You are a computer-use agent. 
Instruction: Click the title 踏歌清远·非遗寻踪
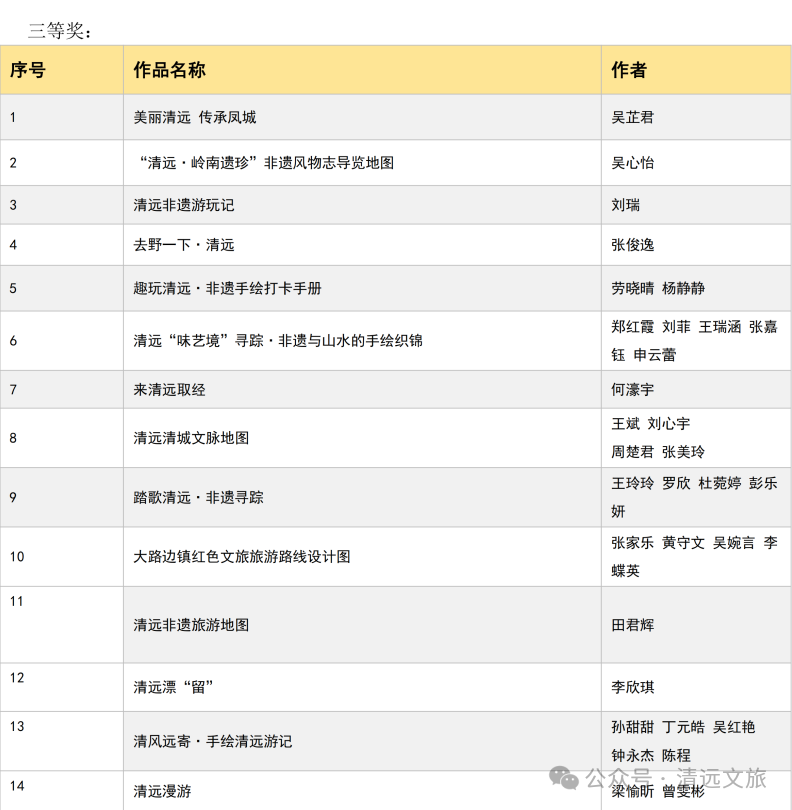198,497
